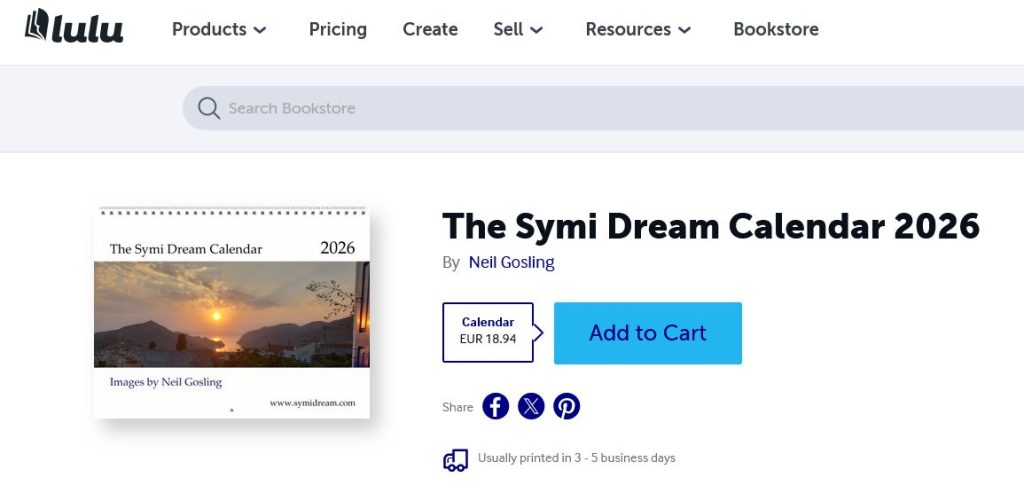
Task: Click the Share label
Action: 457,407
